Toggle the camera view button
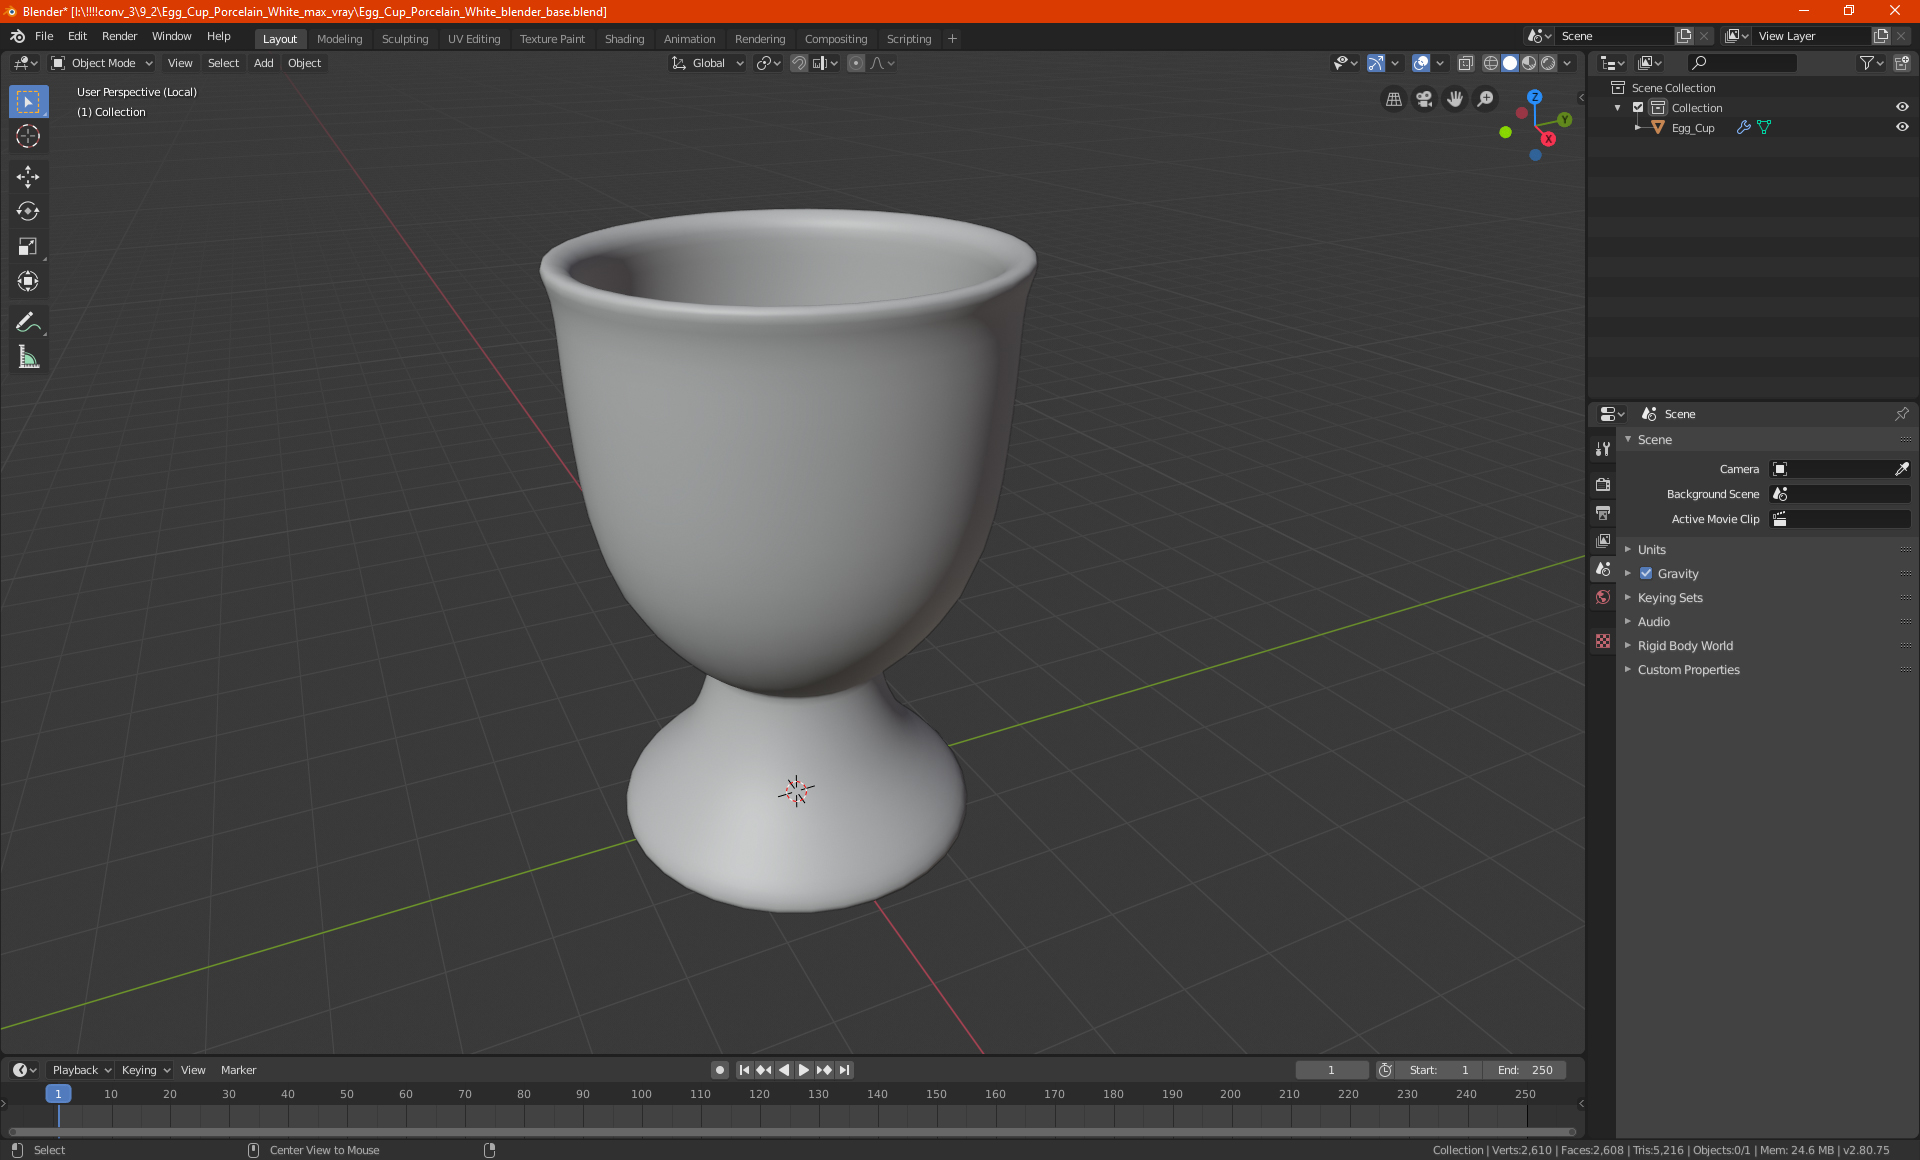This screenshot has width=1920, height=1160. (x=1424, y=99)
